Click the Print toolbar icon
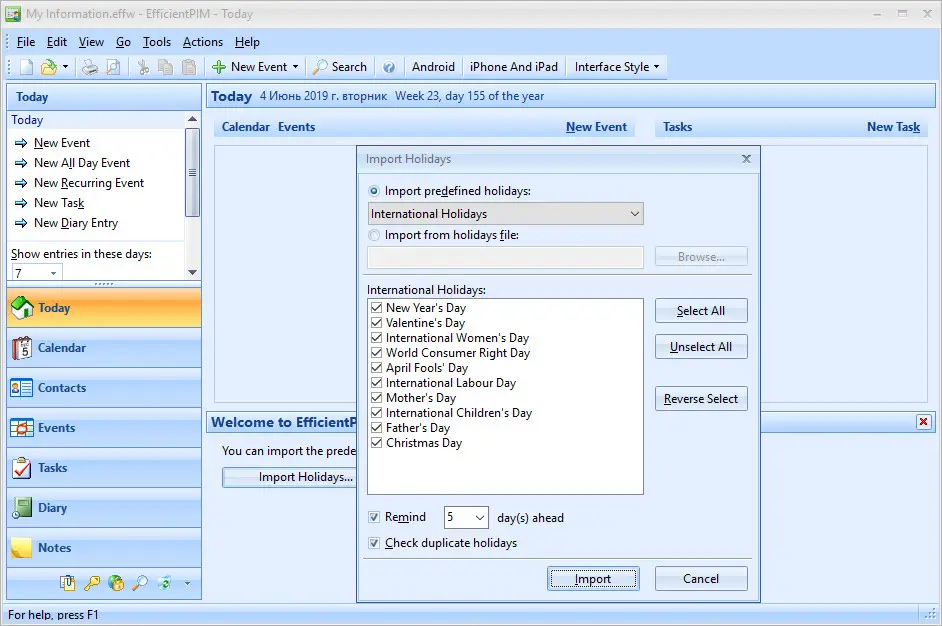This screenshot has height=626, width=942. [90, 67]
